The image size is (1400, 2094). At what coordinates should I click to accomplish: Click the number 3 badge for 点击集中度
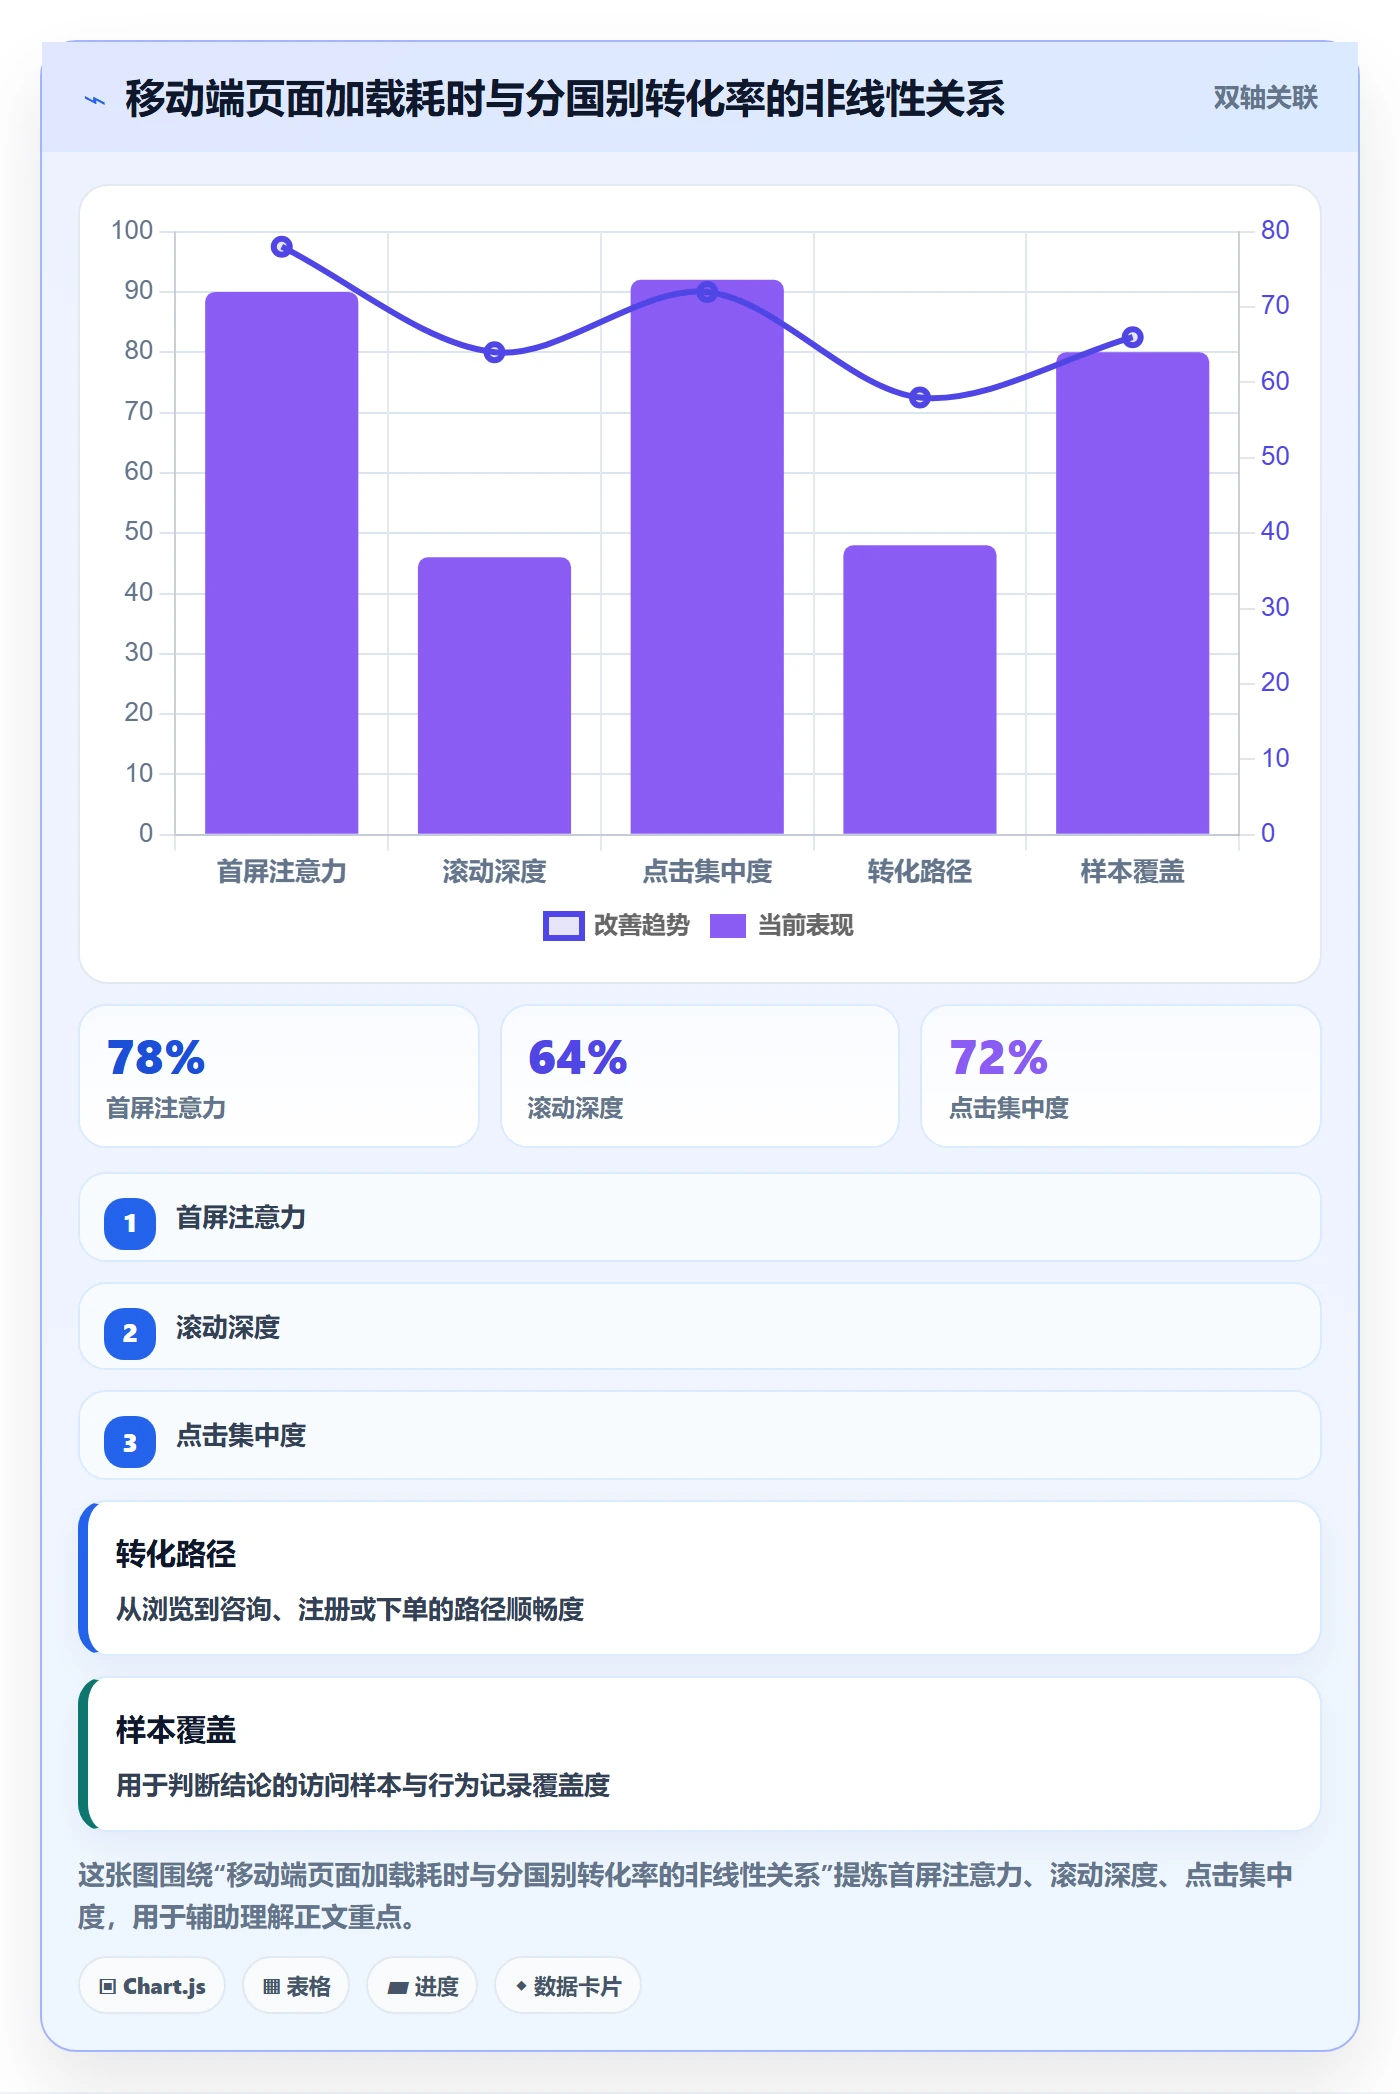coord(130,1442)
